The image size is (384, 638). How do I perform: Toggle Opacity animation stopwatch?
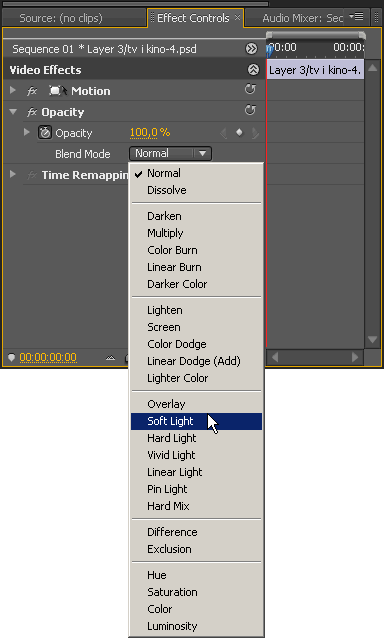tap(45, 133)
